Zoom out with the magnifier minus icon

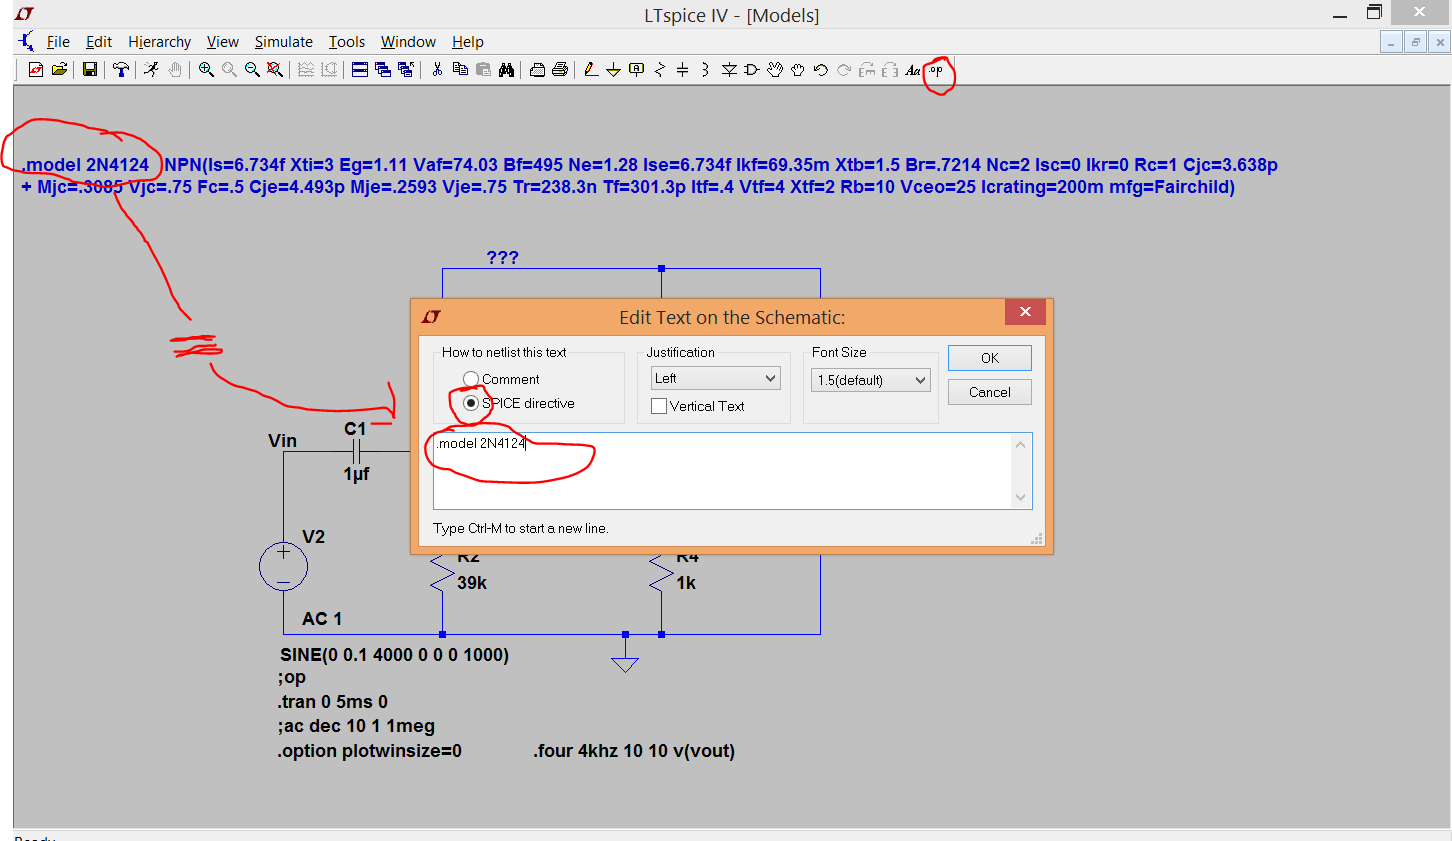pos(252,70)
